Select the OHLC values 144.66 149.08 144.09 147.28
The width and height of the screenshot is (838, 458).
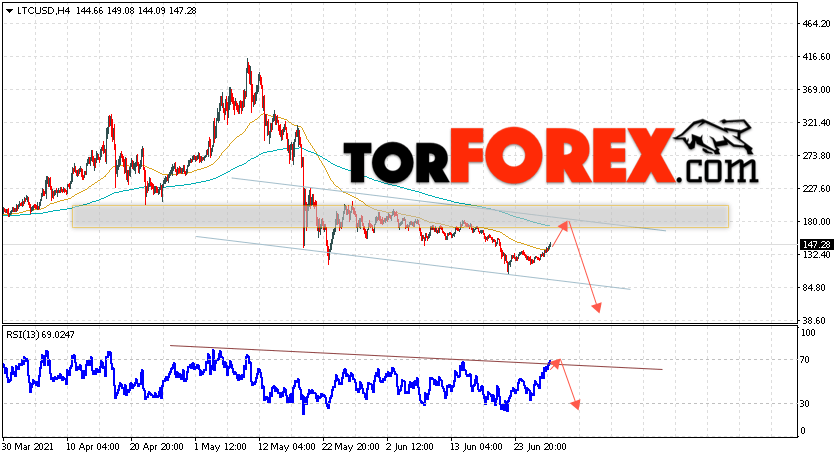(x=136, y=11)
